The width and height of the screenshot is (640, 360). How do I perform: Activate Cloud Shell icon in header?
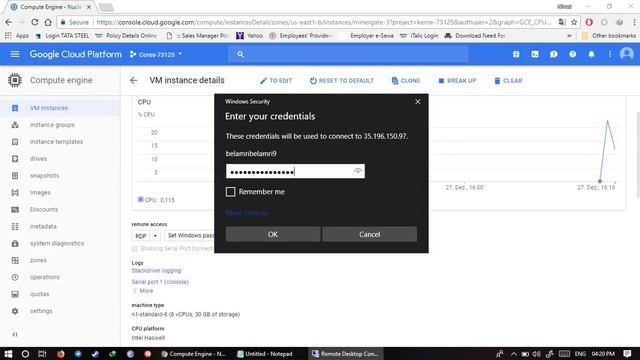pos(535,54)
